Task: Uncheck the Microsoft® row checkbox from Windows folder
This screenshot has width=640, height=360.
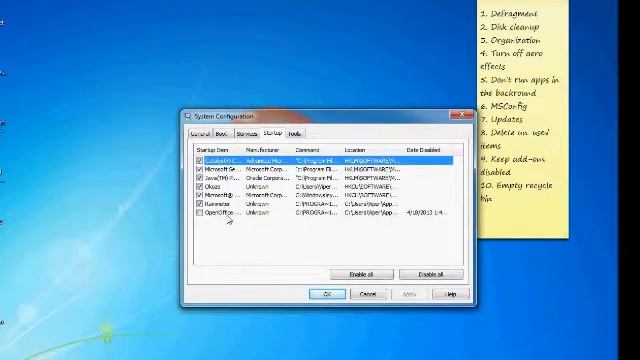Action: pos(199,195)
